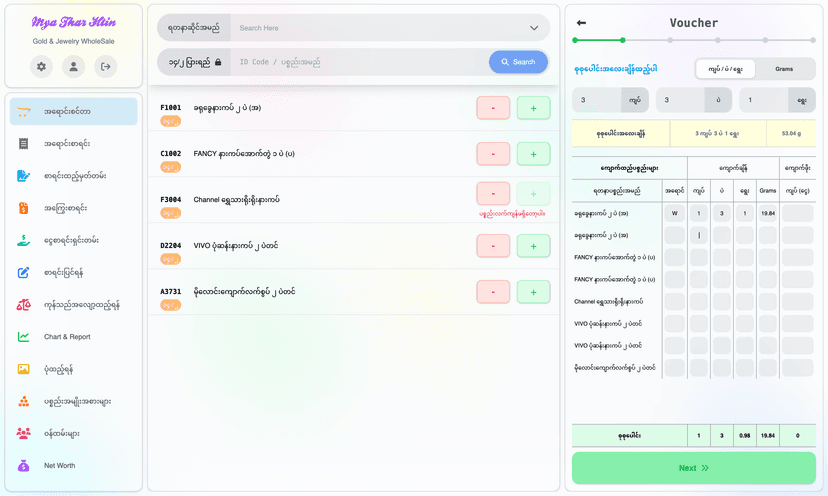Click first step dot on voucher progress bar
The width and height of the screenshot is (828, 496).
575,40
